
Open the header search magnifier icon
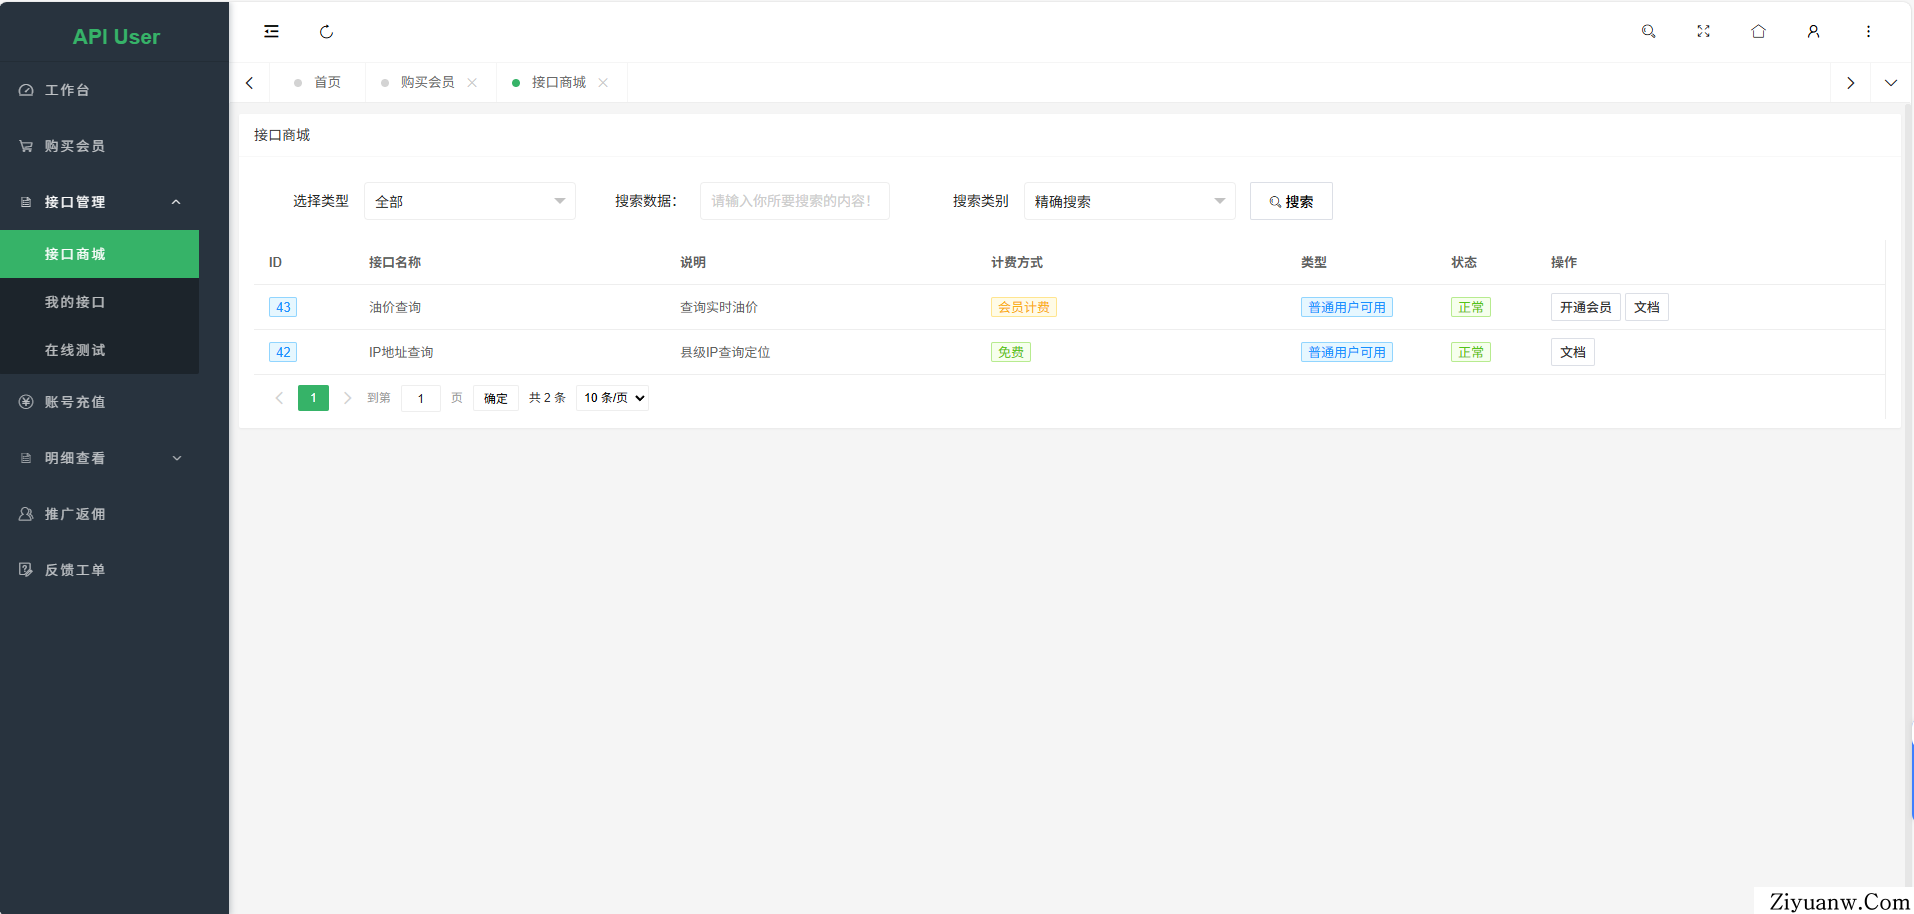[1648, 32]
